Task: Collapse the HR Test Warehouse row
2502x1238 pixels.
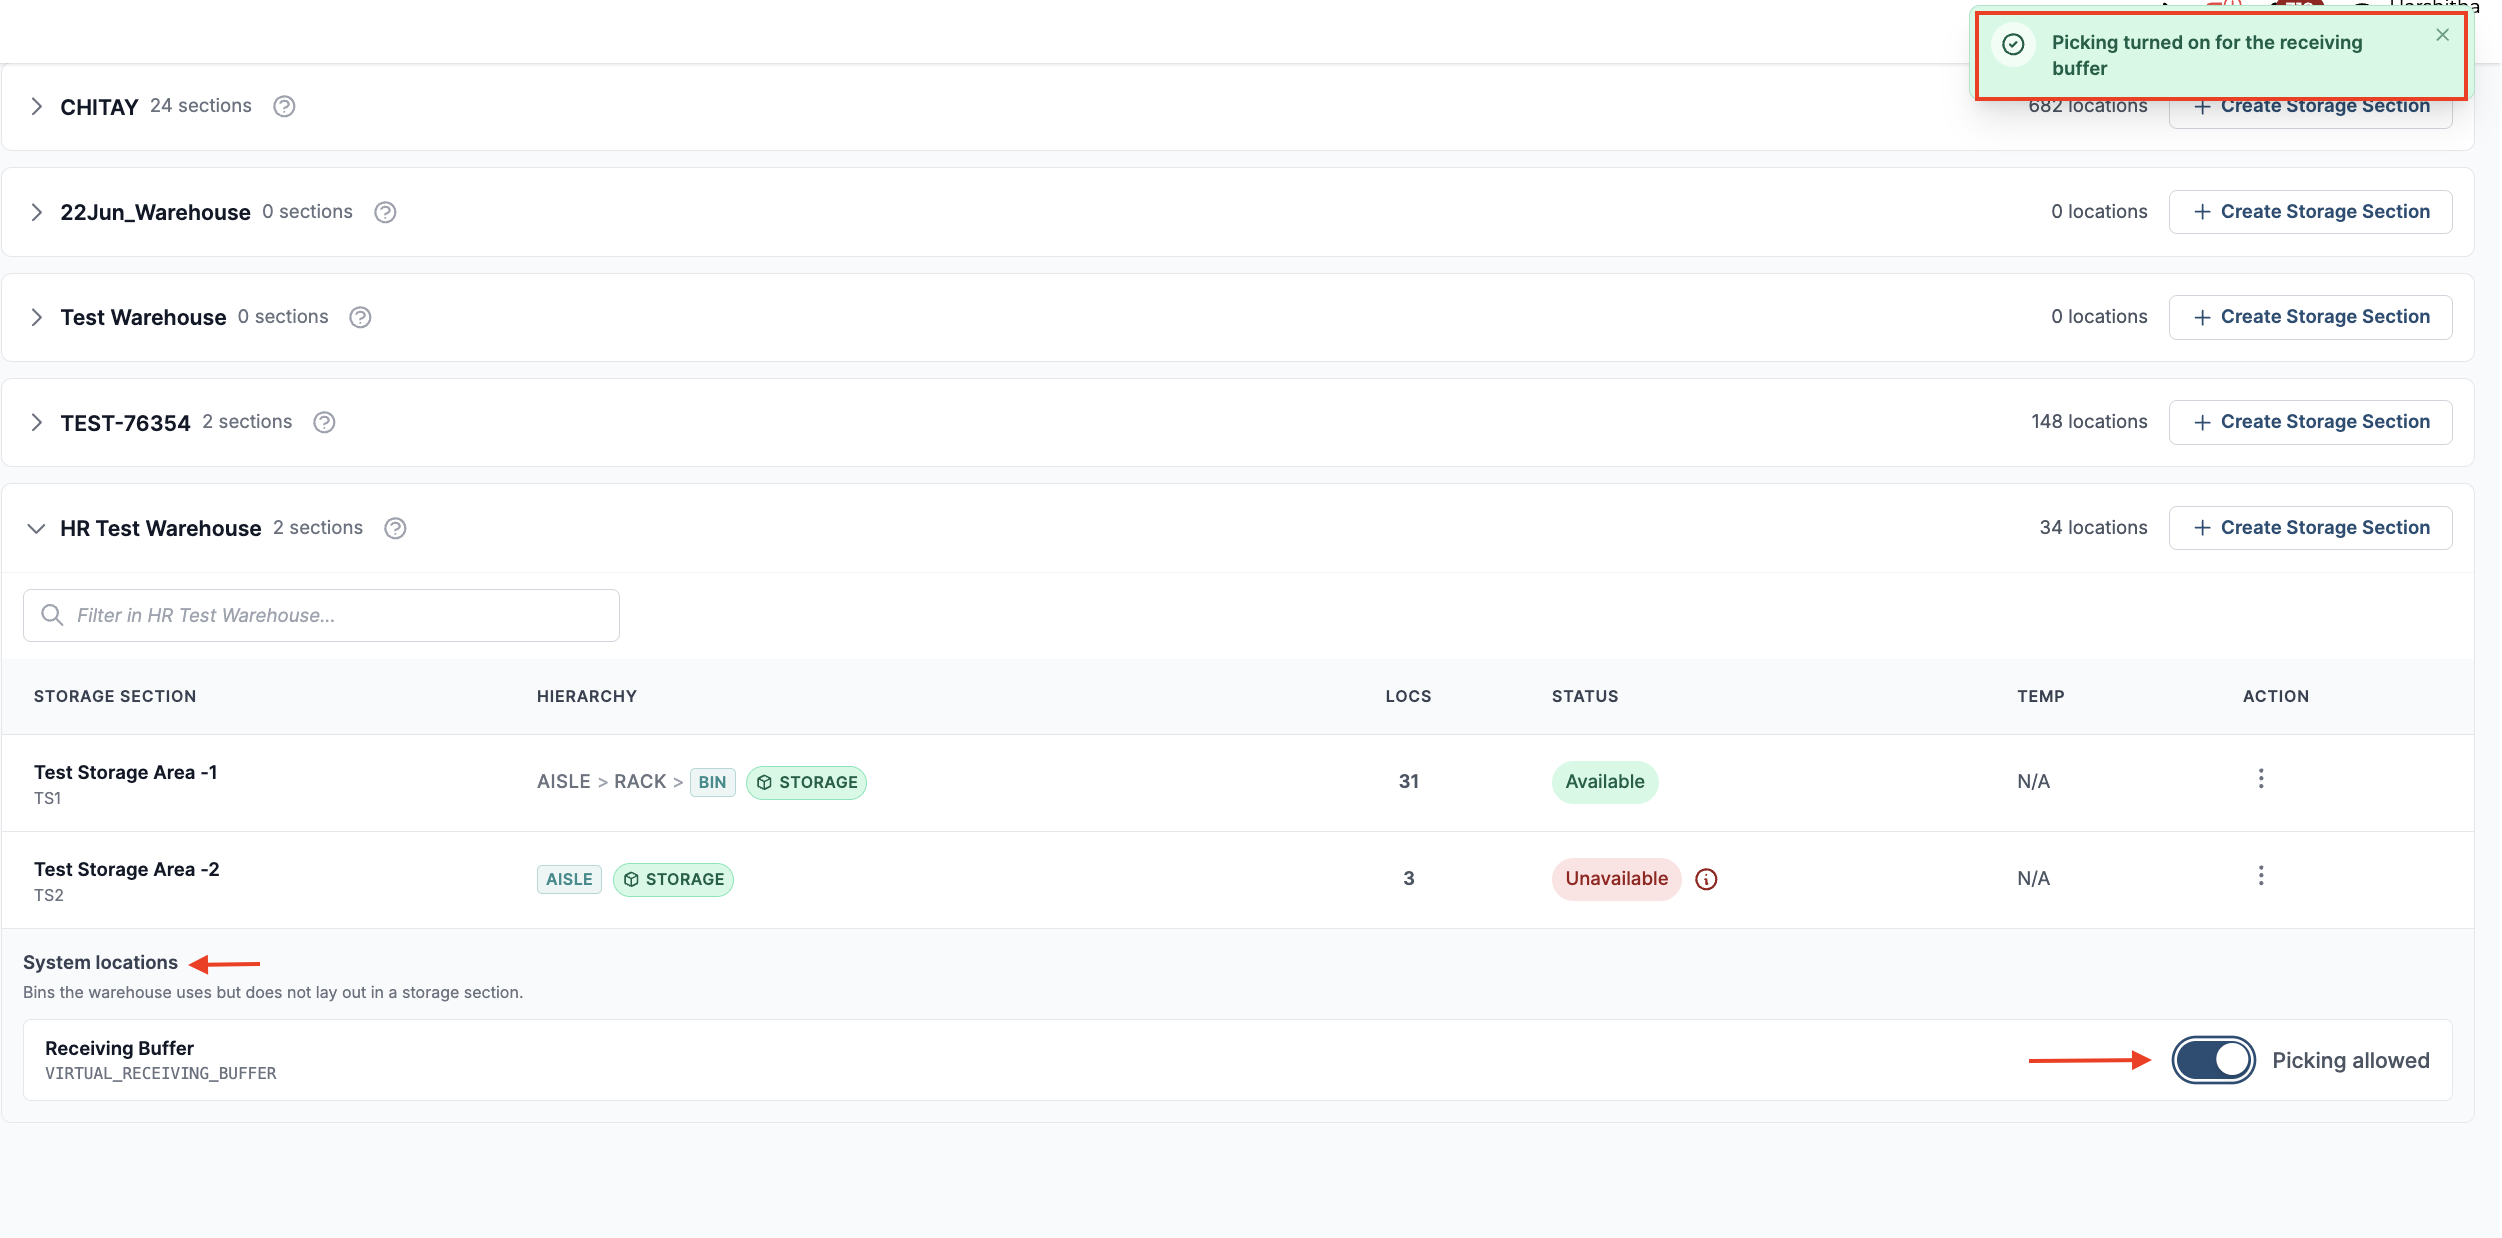Action: tap(36, 528)
